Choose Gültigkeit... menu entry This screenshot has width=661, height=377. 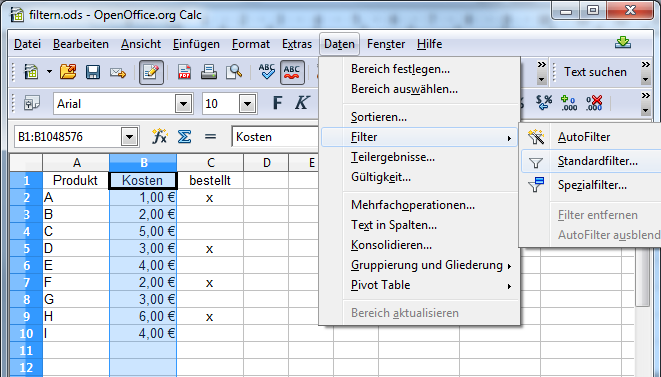pos(419,177)
